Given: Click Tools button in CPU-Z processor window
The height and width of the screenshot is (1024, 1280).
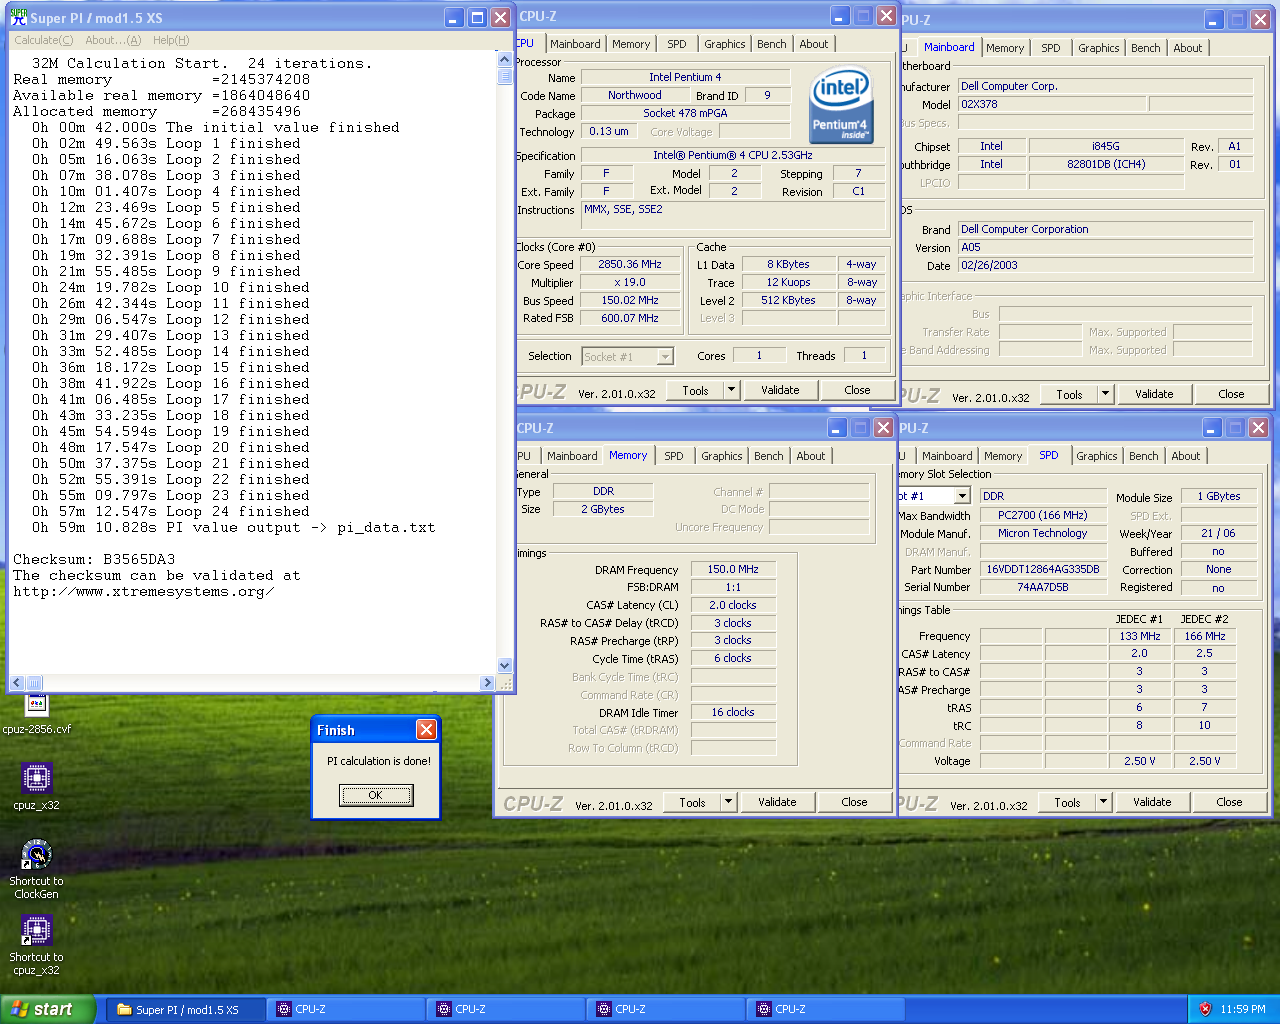Looking at the screenshot, I should (x=695, y=390).
